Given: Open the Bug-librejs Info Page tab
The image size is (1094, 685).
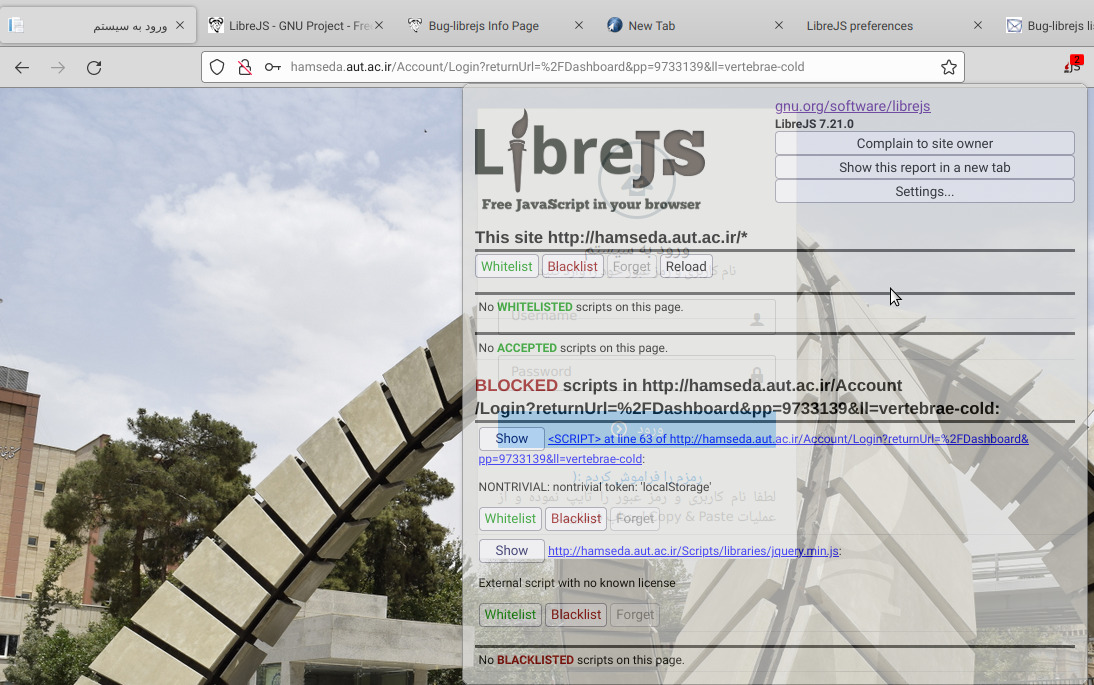Looking at the screenshot, I should point(495,25).
